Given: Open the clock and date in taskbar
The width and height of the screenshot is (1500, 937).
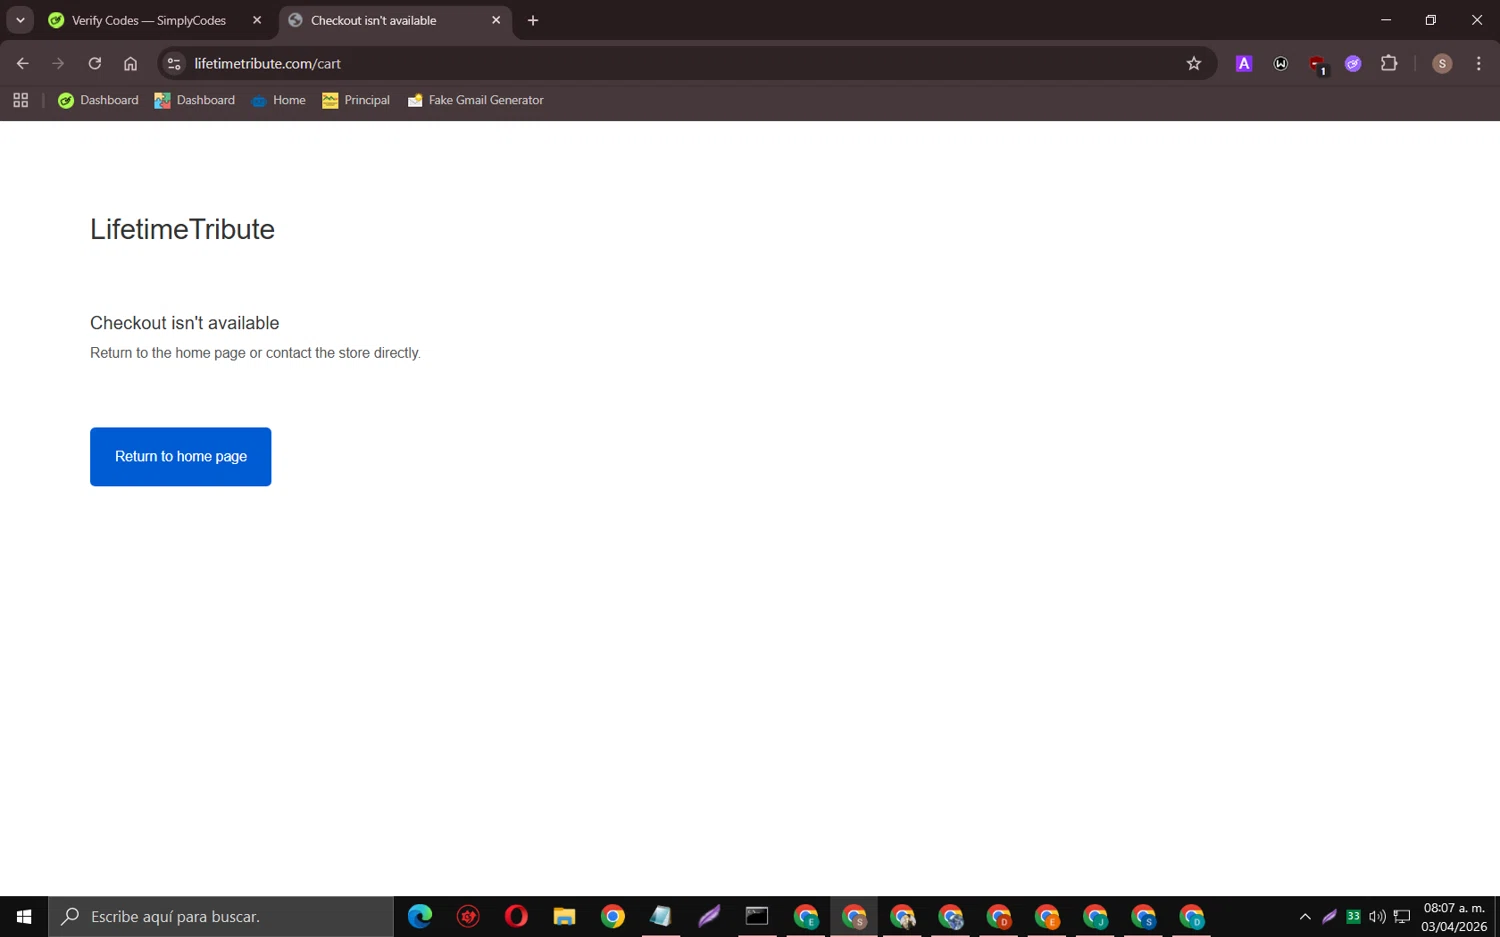Looking at the screenshot, I should (x=1454, y=917).
